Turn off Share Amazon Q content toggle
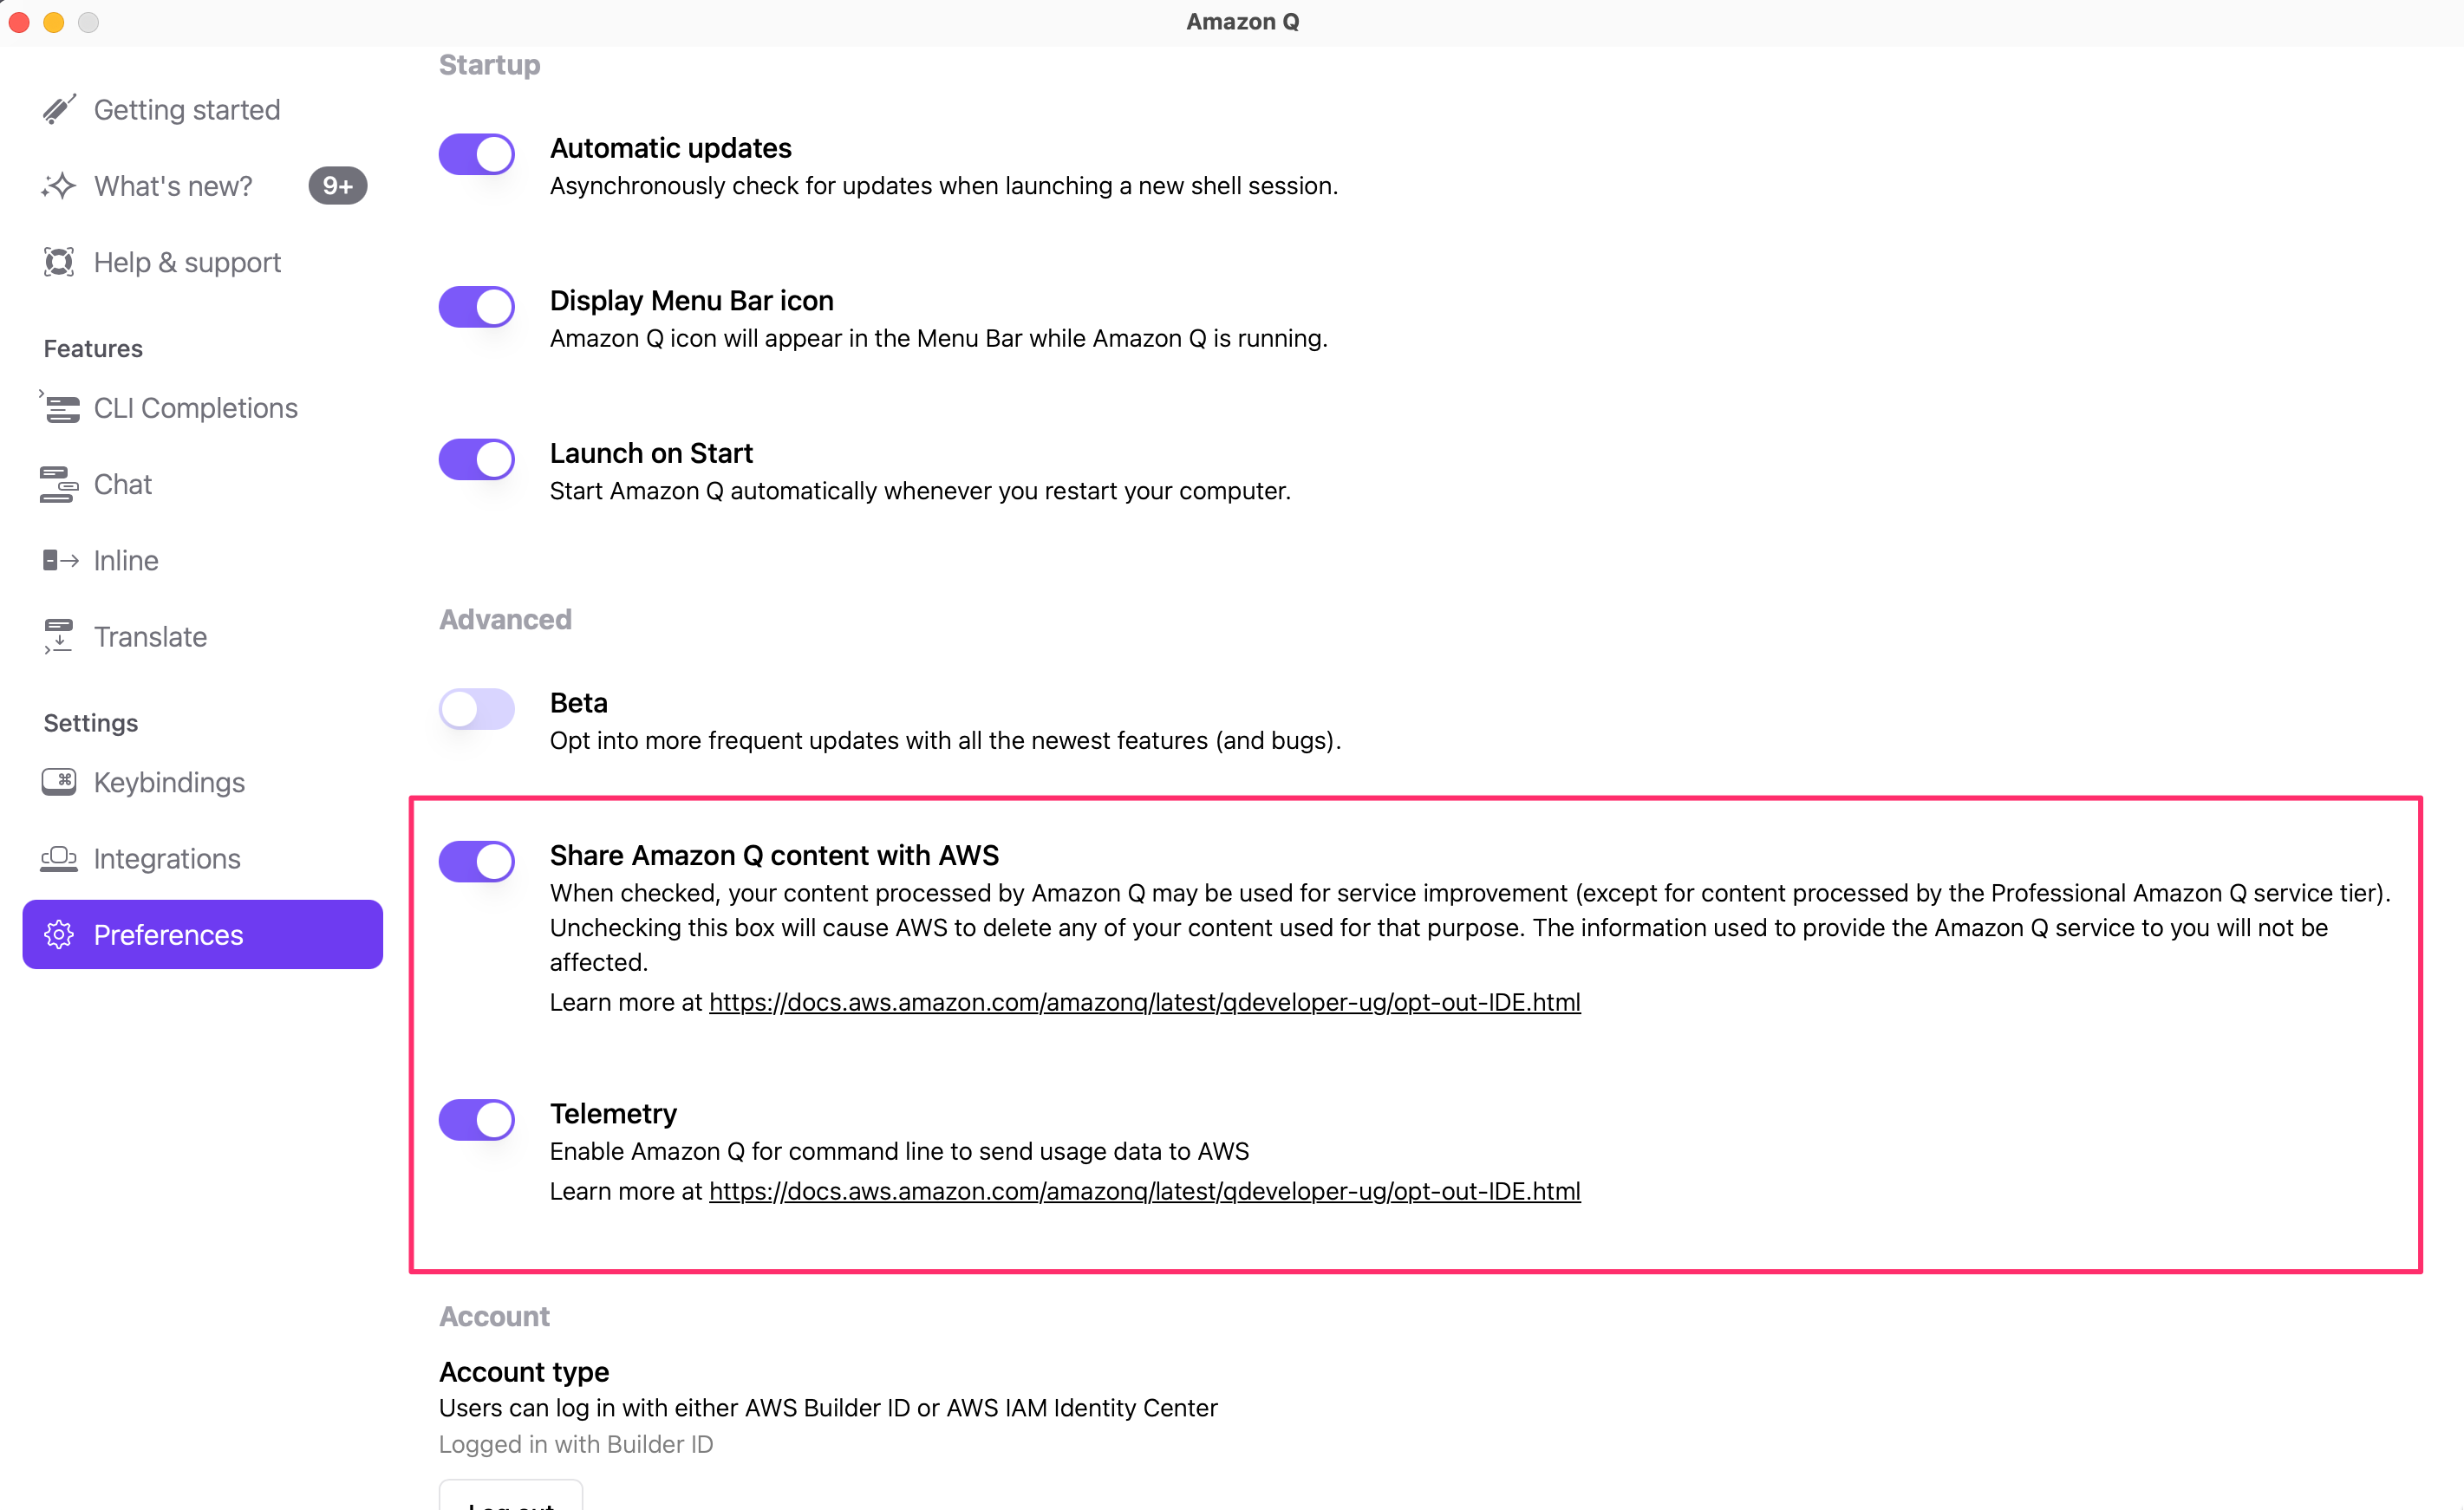Image resolution: width=2464 pixels, height=1510 pixels. click(477, 861)
